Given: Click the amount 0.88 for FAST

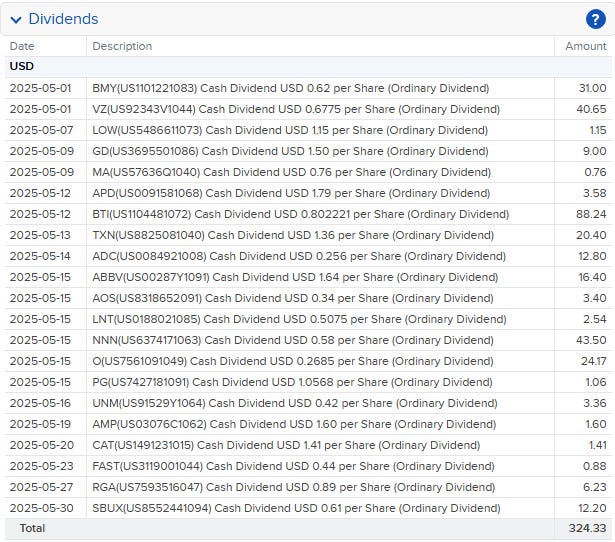Looking at the screenshot, I should 595,466.
